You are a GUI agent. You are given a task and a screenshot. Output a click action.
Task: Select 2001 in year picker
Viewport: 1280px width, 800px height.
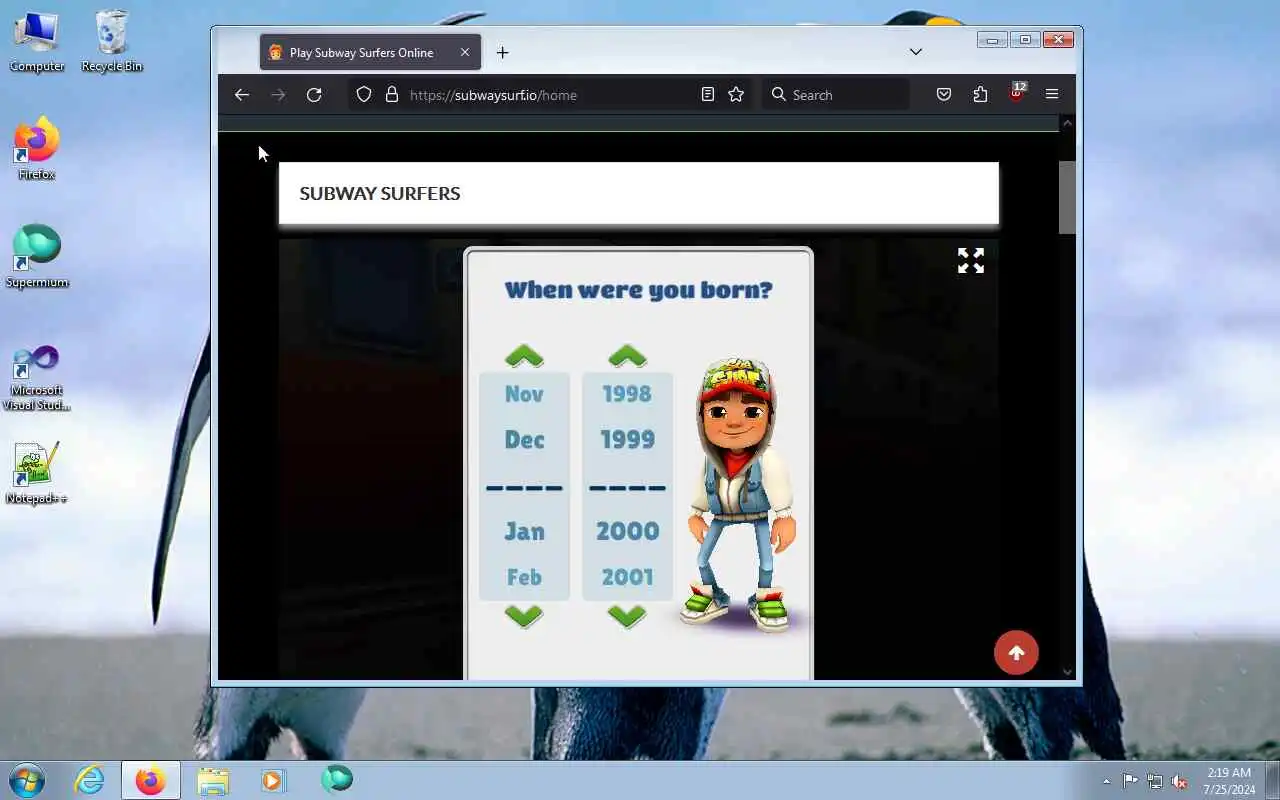click(x=627, y=577)
